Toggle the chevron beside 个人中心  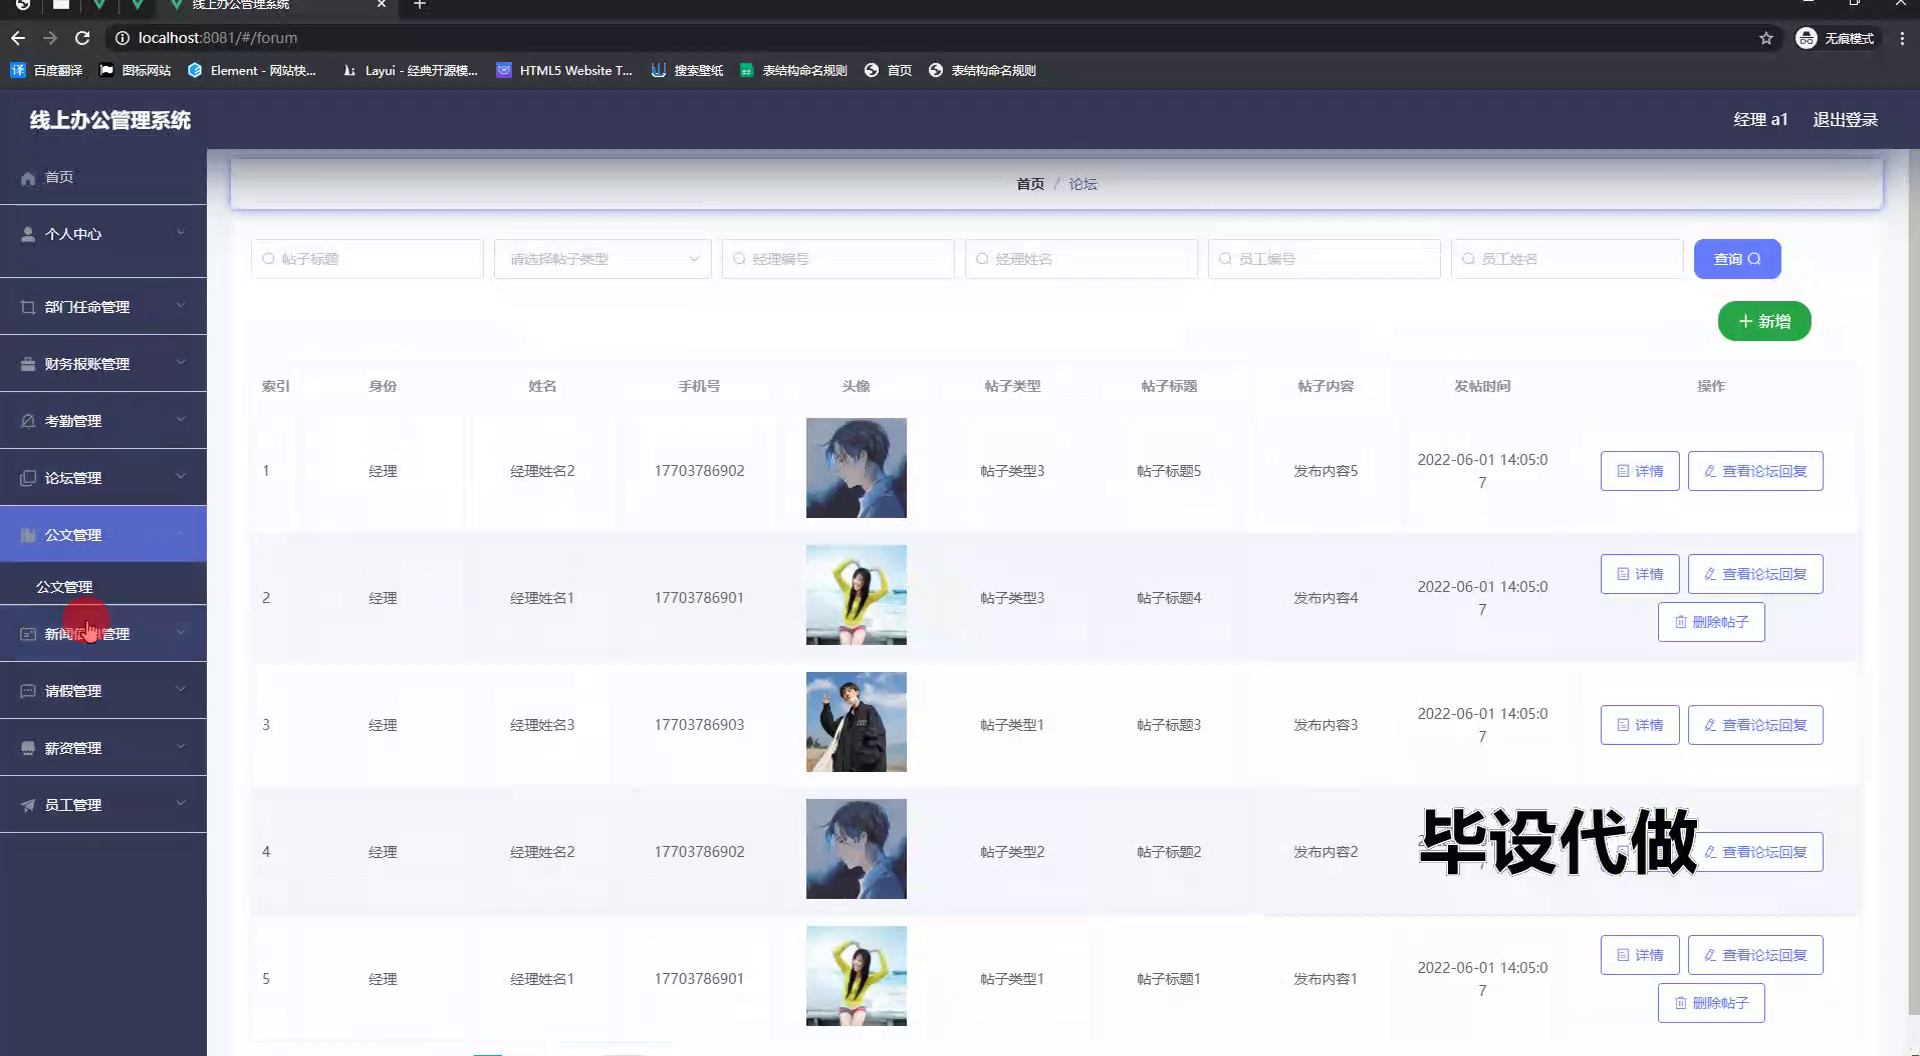coord(181,233)
